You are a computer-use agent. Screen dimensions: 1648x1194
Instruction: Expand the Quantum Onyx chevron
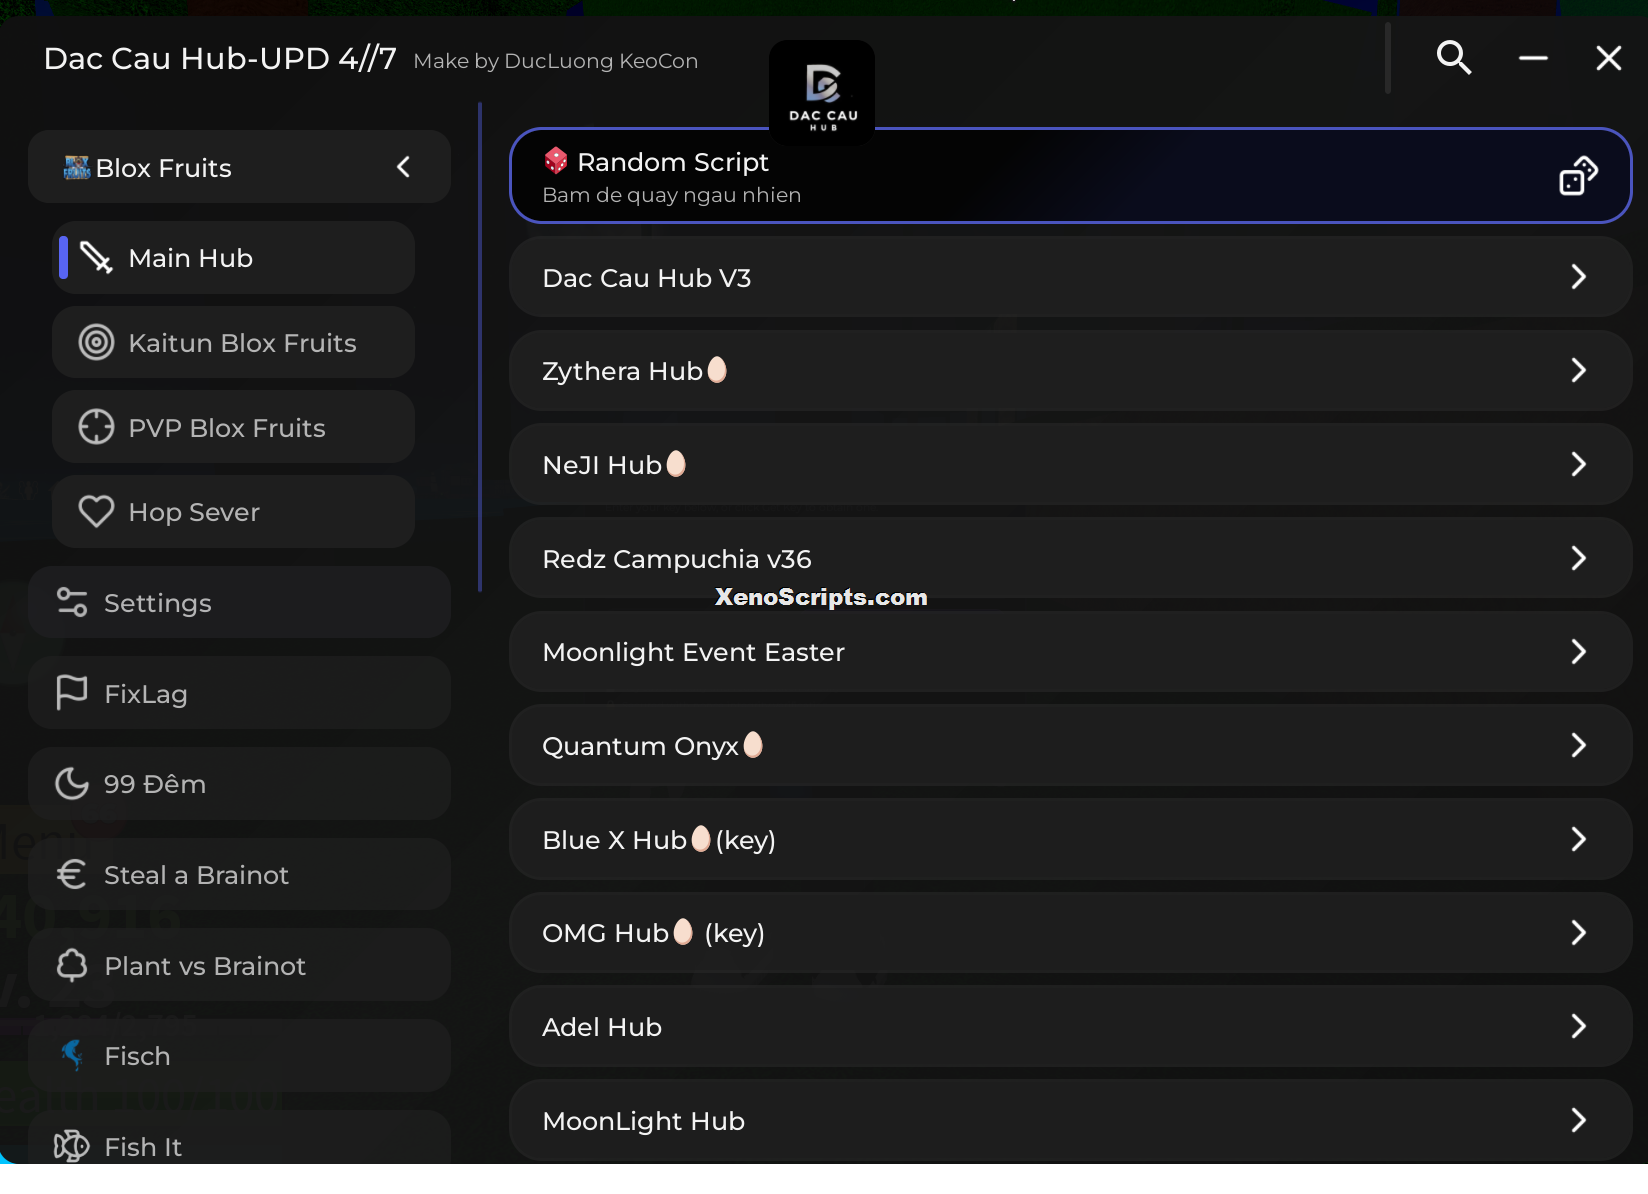(x=1578, y=745)
